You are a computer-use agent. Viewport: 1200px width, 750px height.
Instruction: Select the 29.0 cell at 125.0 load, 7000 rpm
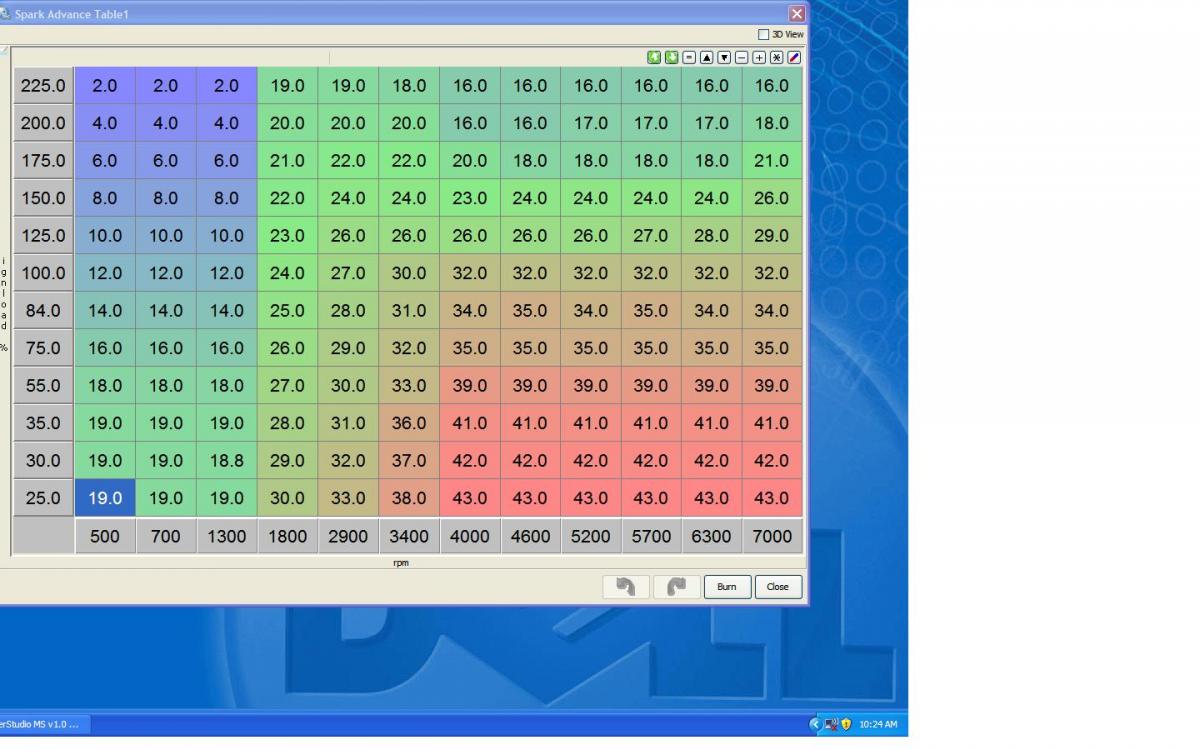click(x=772, y=236)
